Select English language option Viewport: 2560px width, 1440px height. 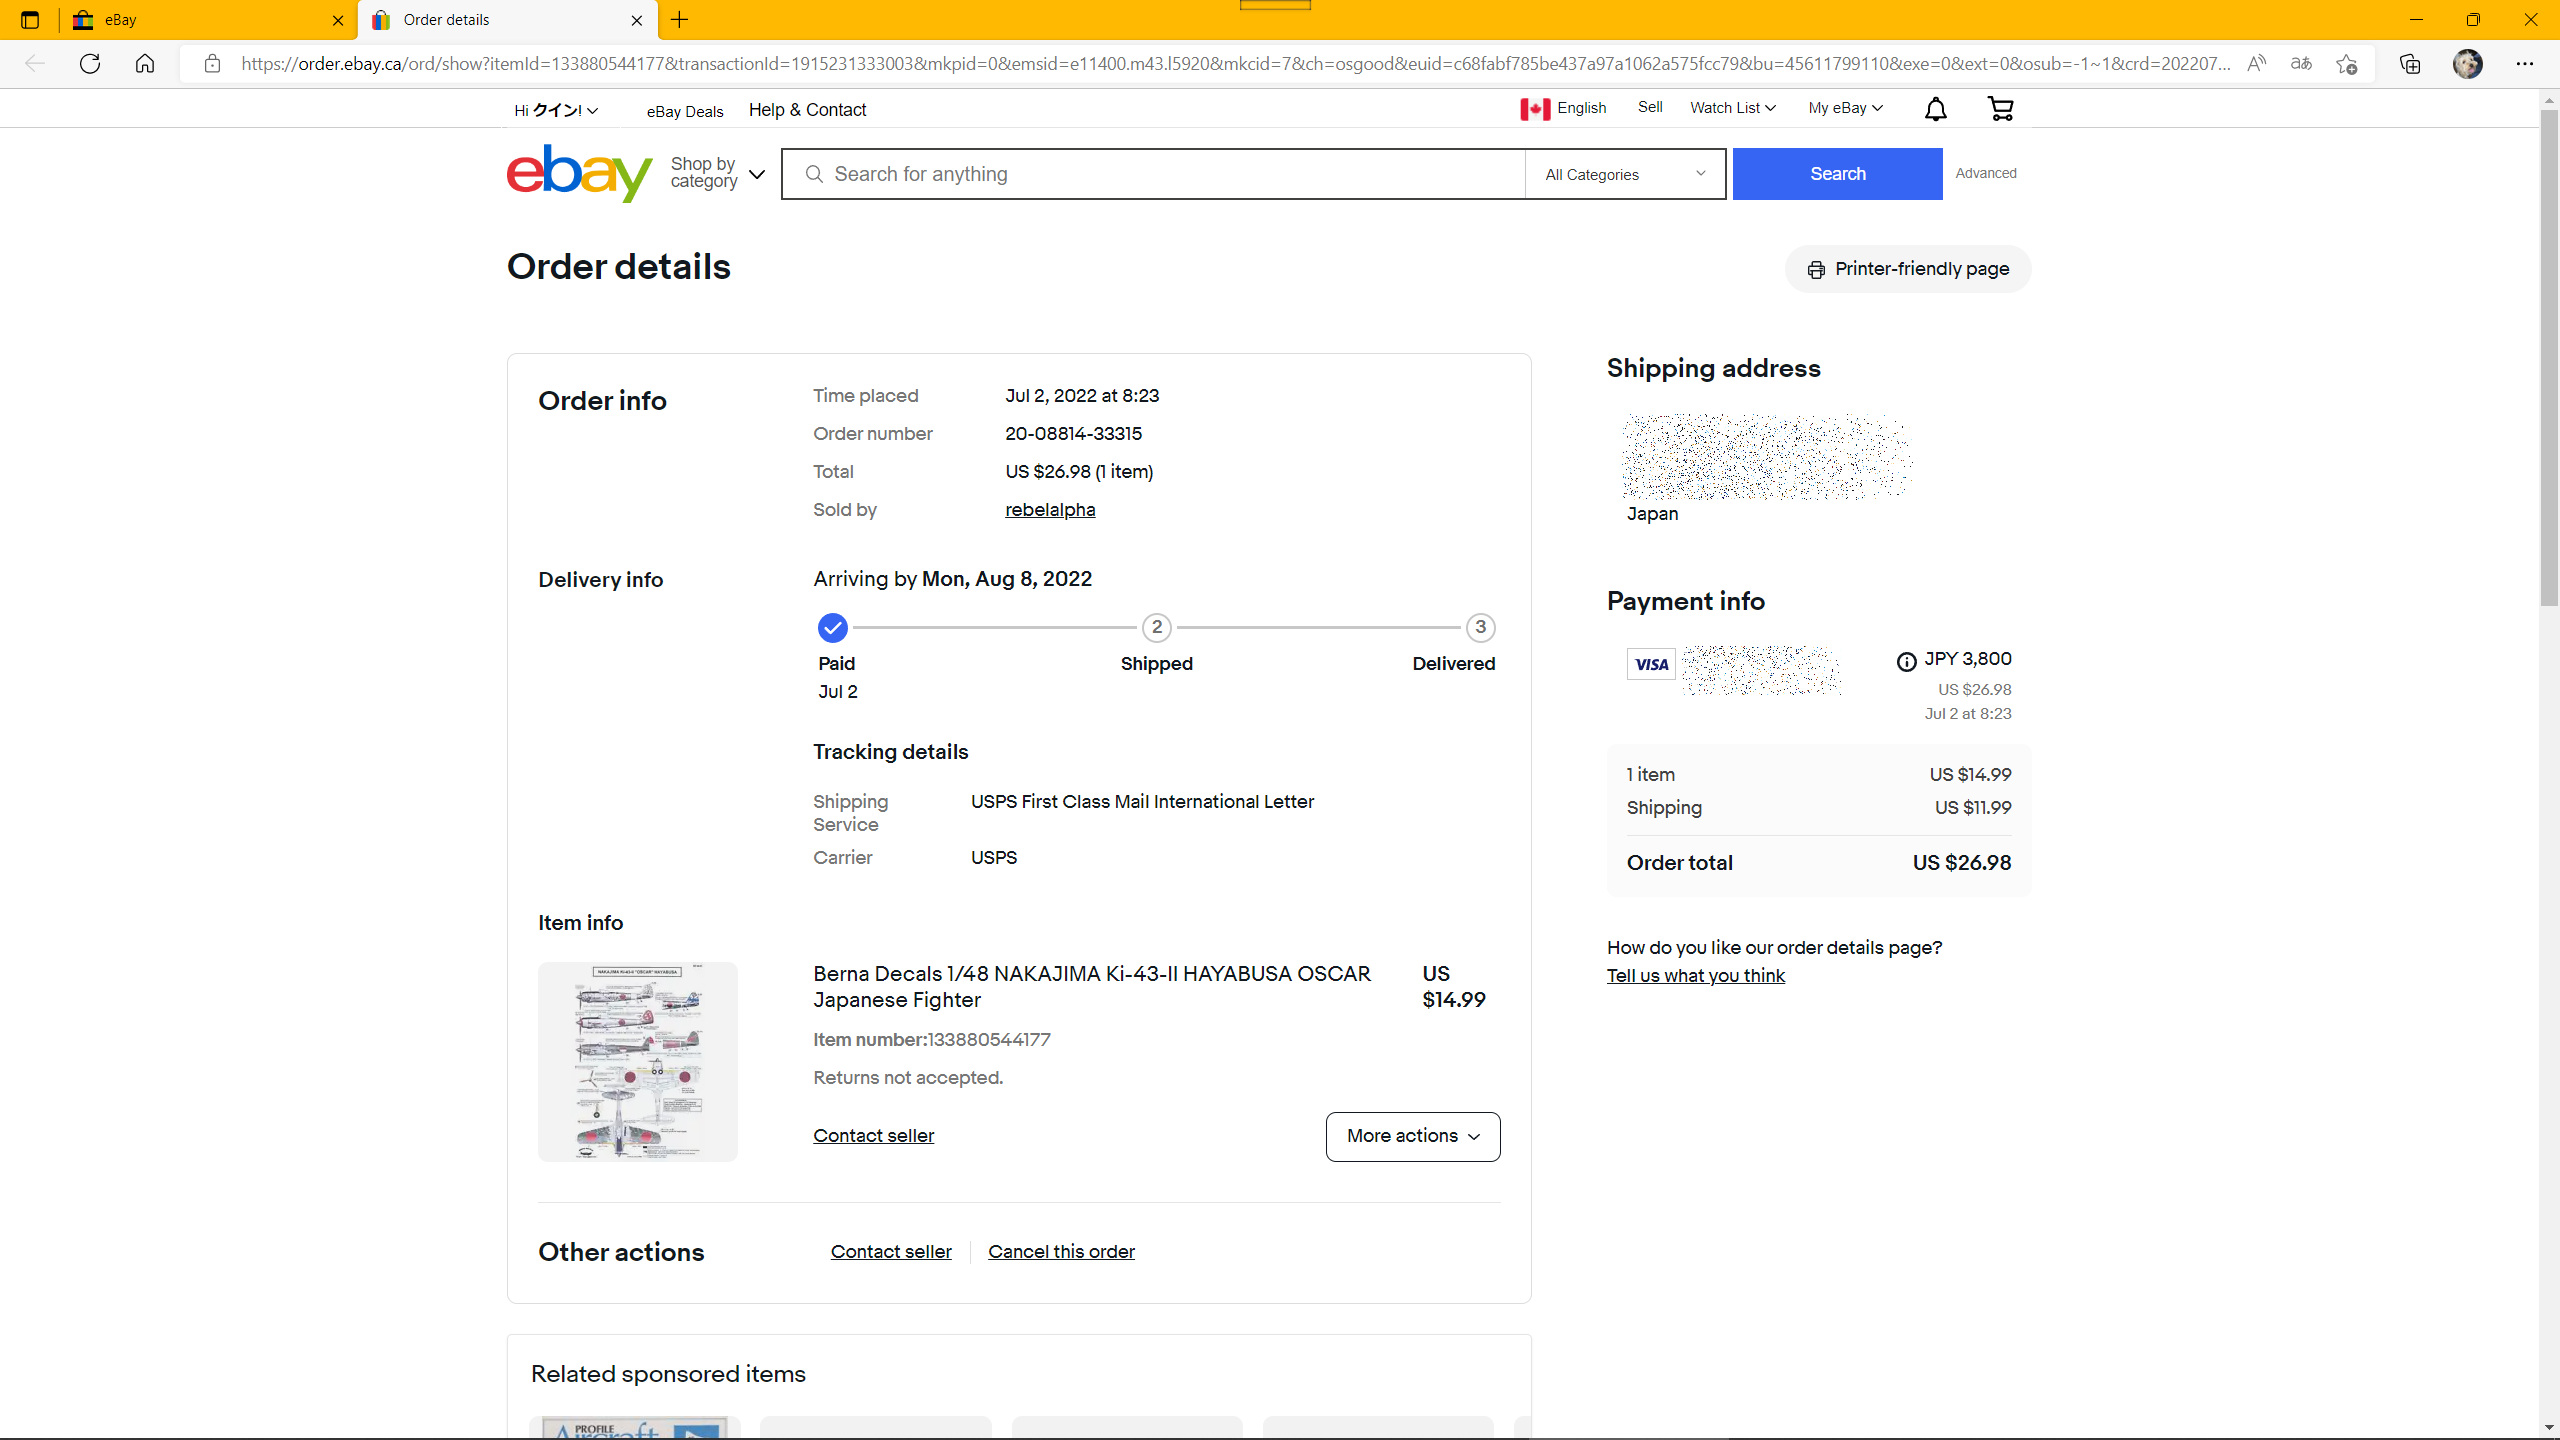tap(1582, 108)
